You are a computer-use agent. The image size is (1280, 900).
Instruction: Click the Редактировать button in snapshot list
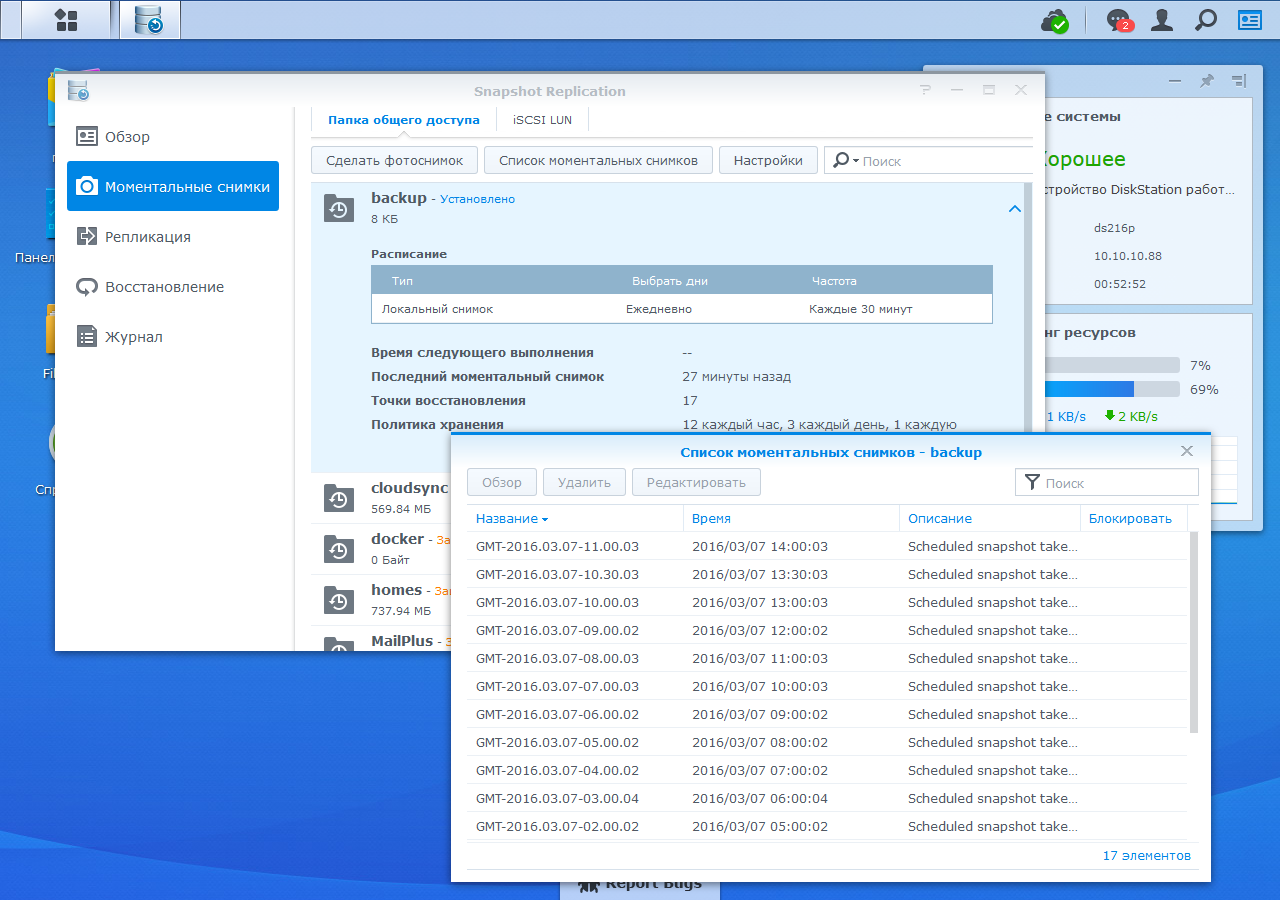pos(696,482)
